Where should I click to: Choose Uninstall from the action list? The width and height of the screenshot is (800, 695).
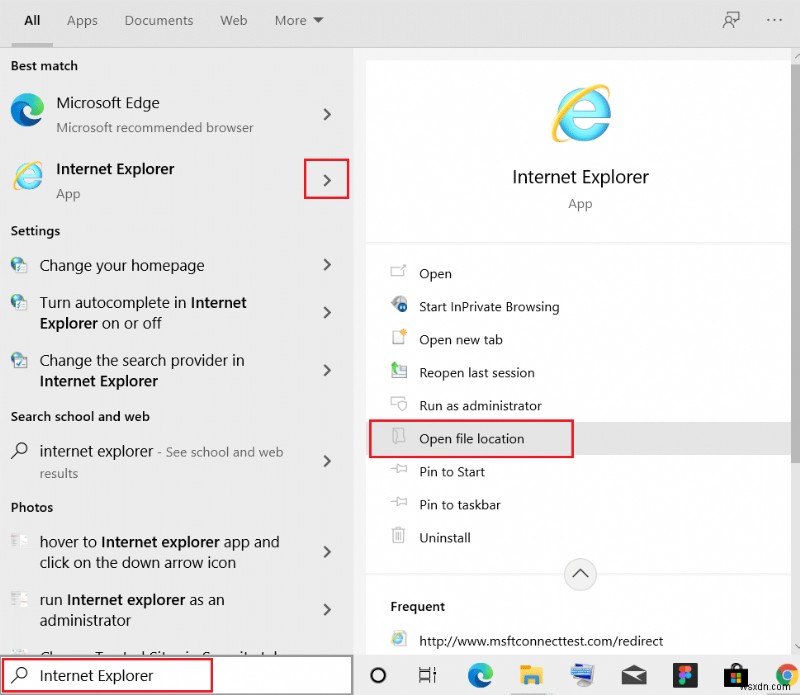click(x=579, y=538)
